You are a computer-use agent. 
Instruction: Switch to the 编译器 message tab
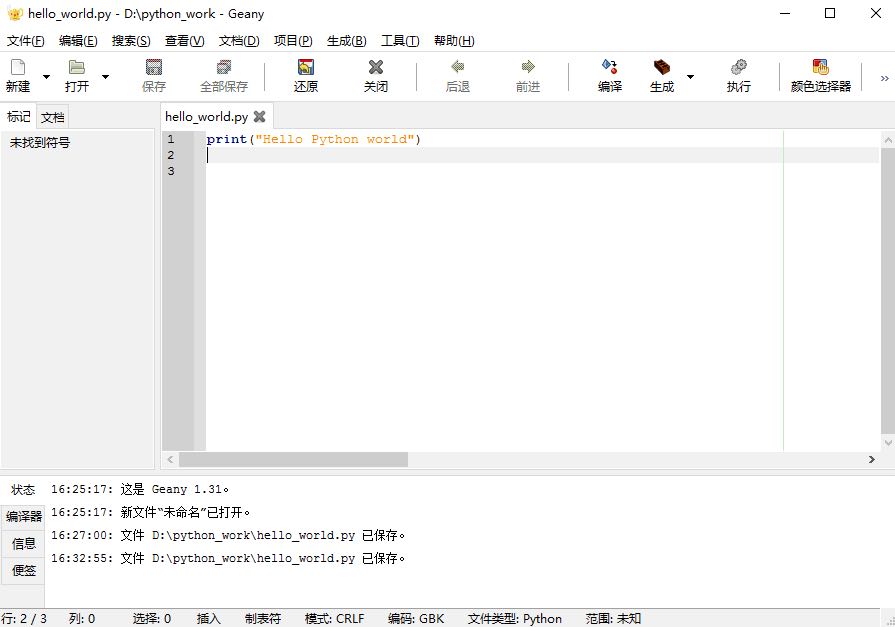[23, 517]
